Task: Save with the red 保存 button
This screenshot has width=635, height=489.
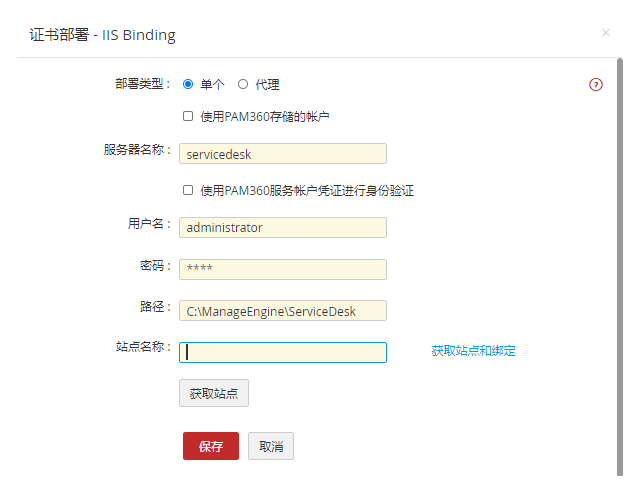Action: [210, 446]
